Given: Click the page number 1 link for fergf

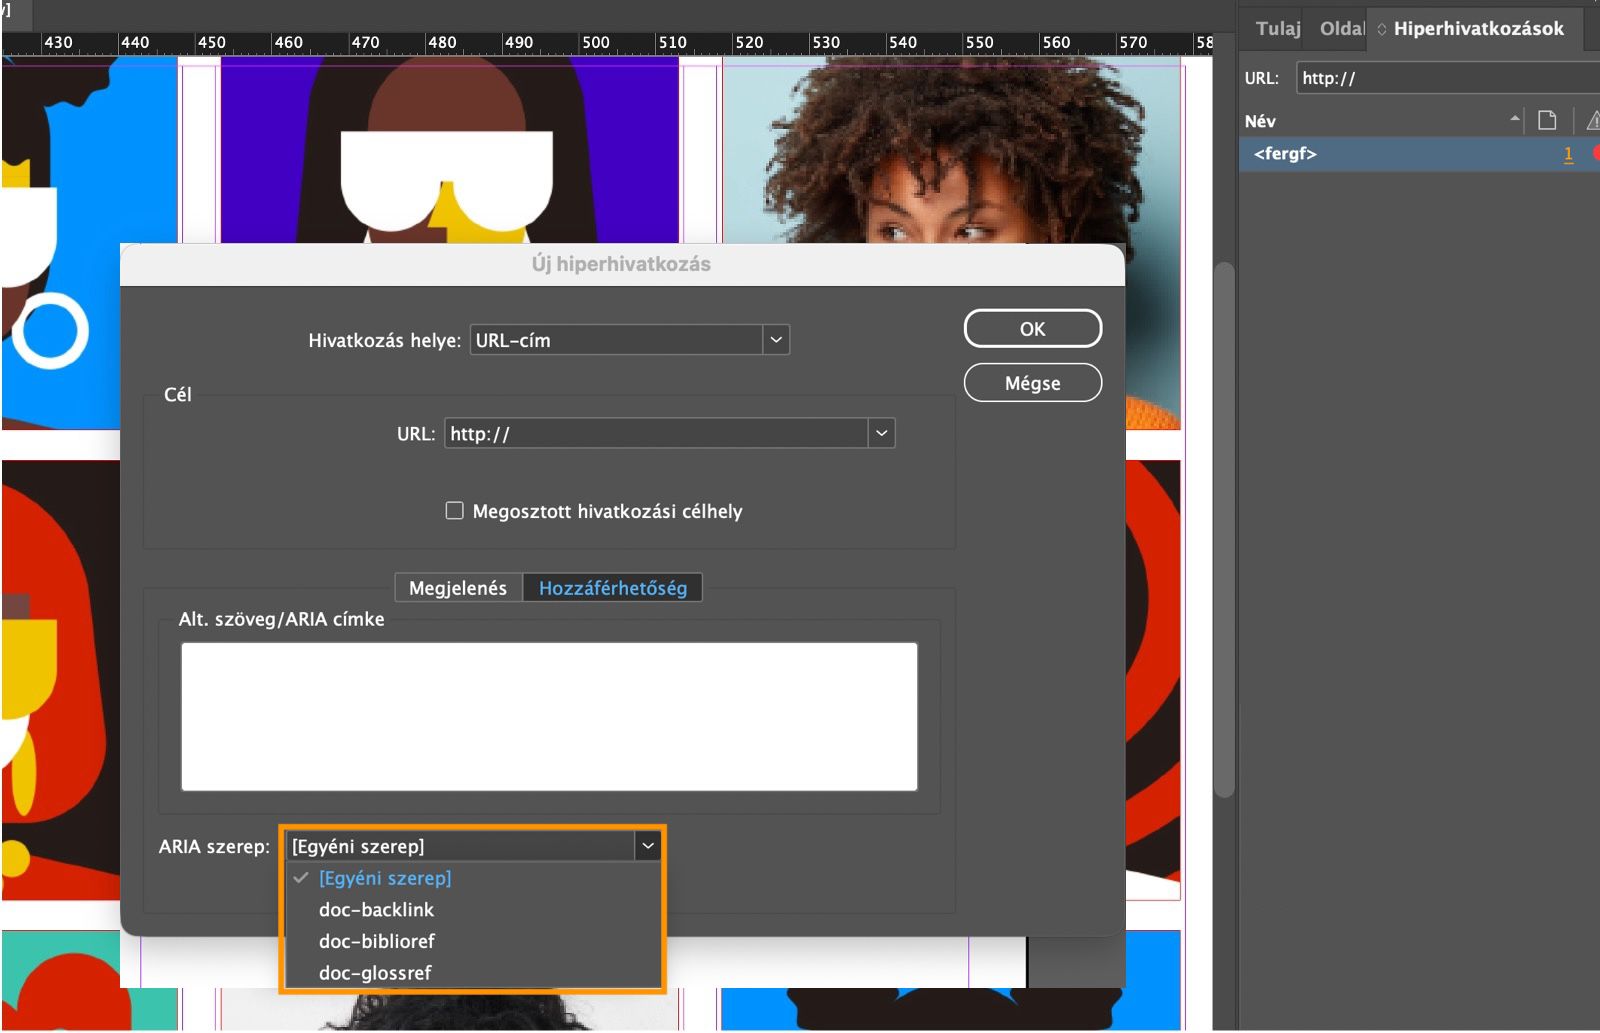Looking at the screenshot, I should point(1568,154).
